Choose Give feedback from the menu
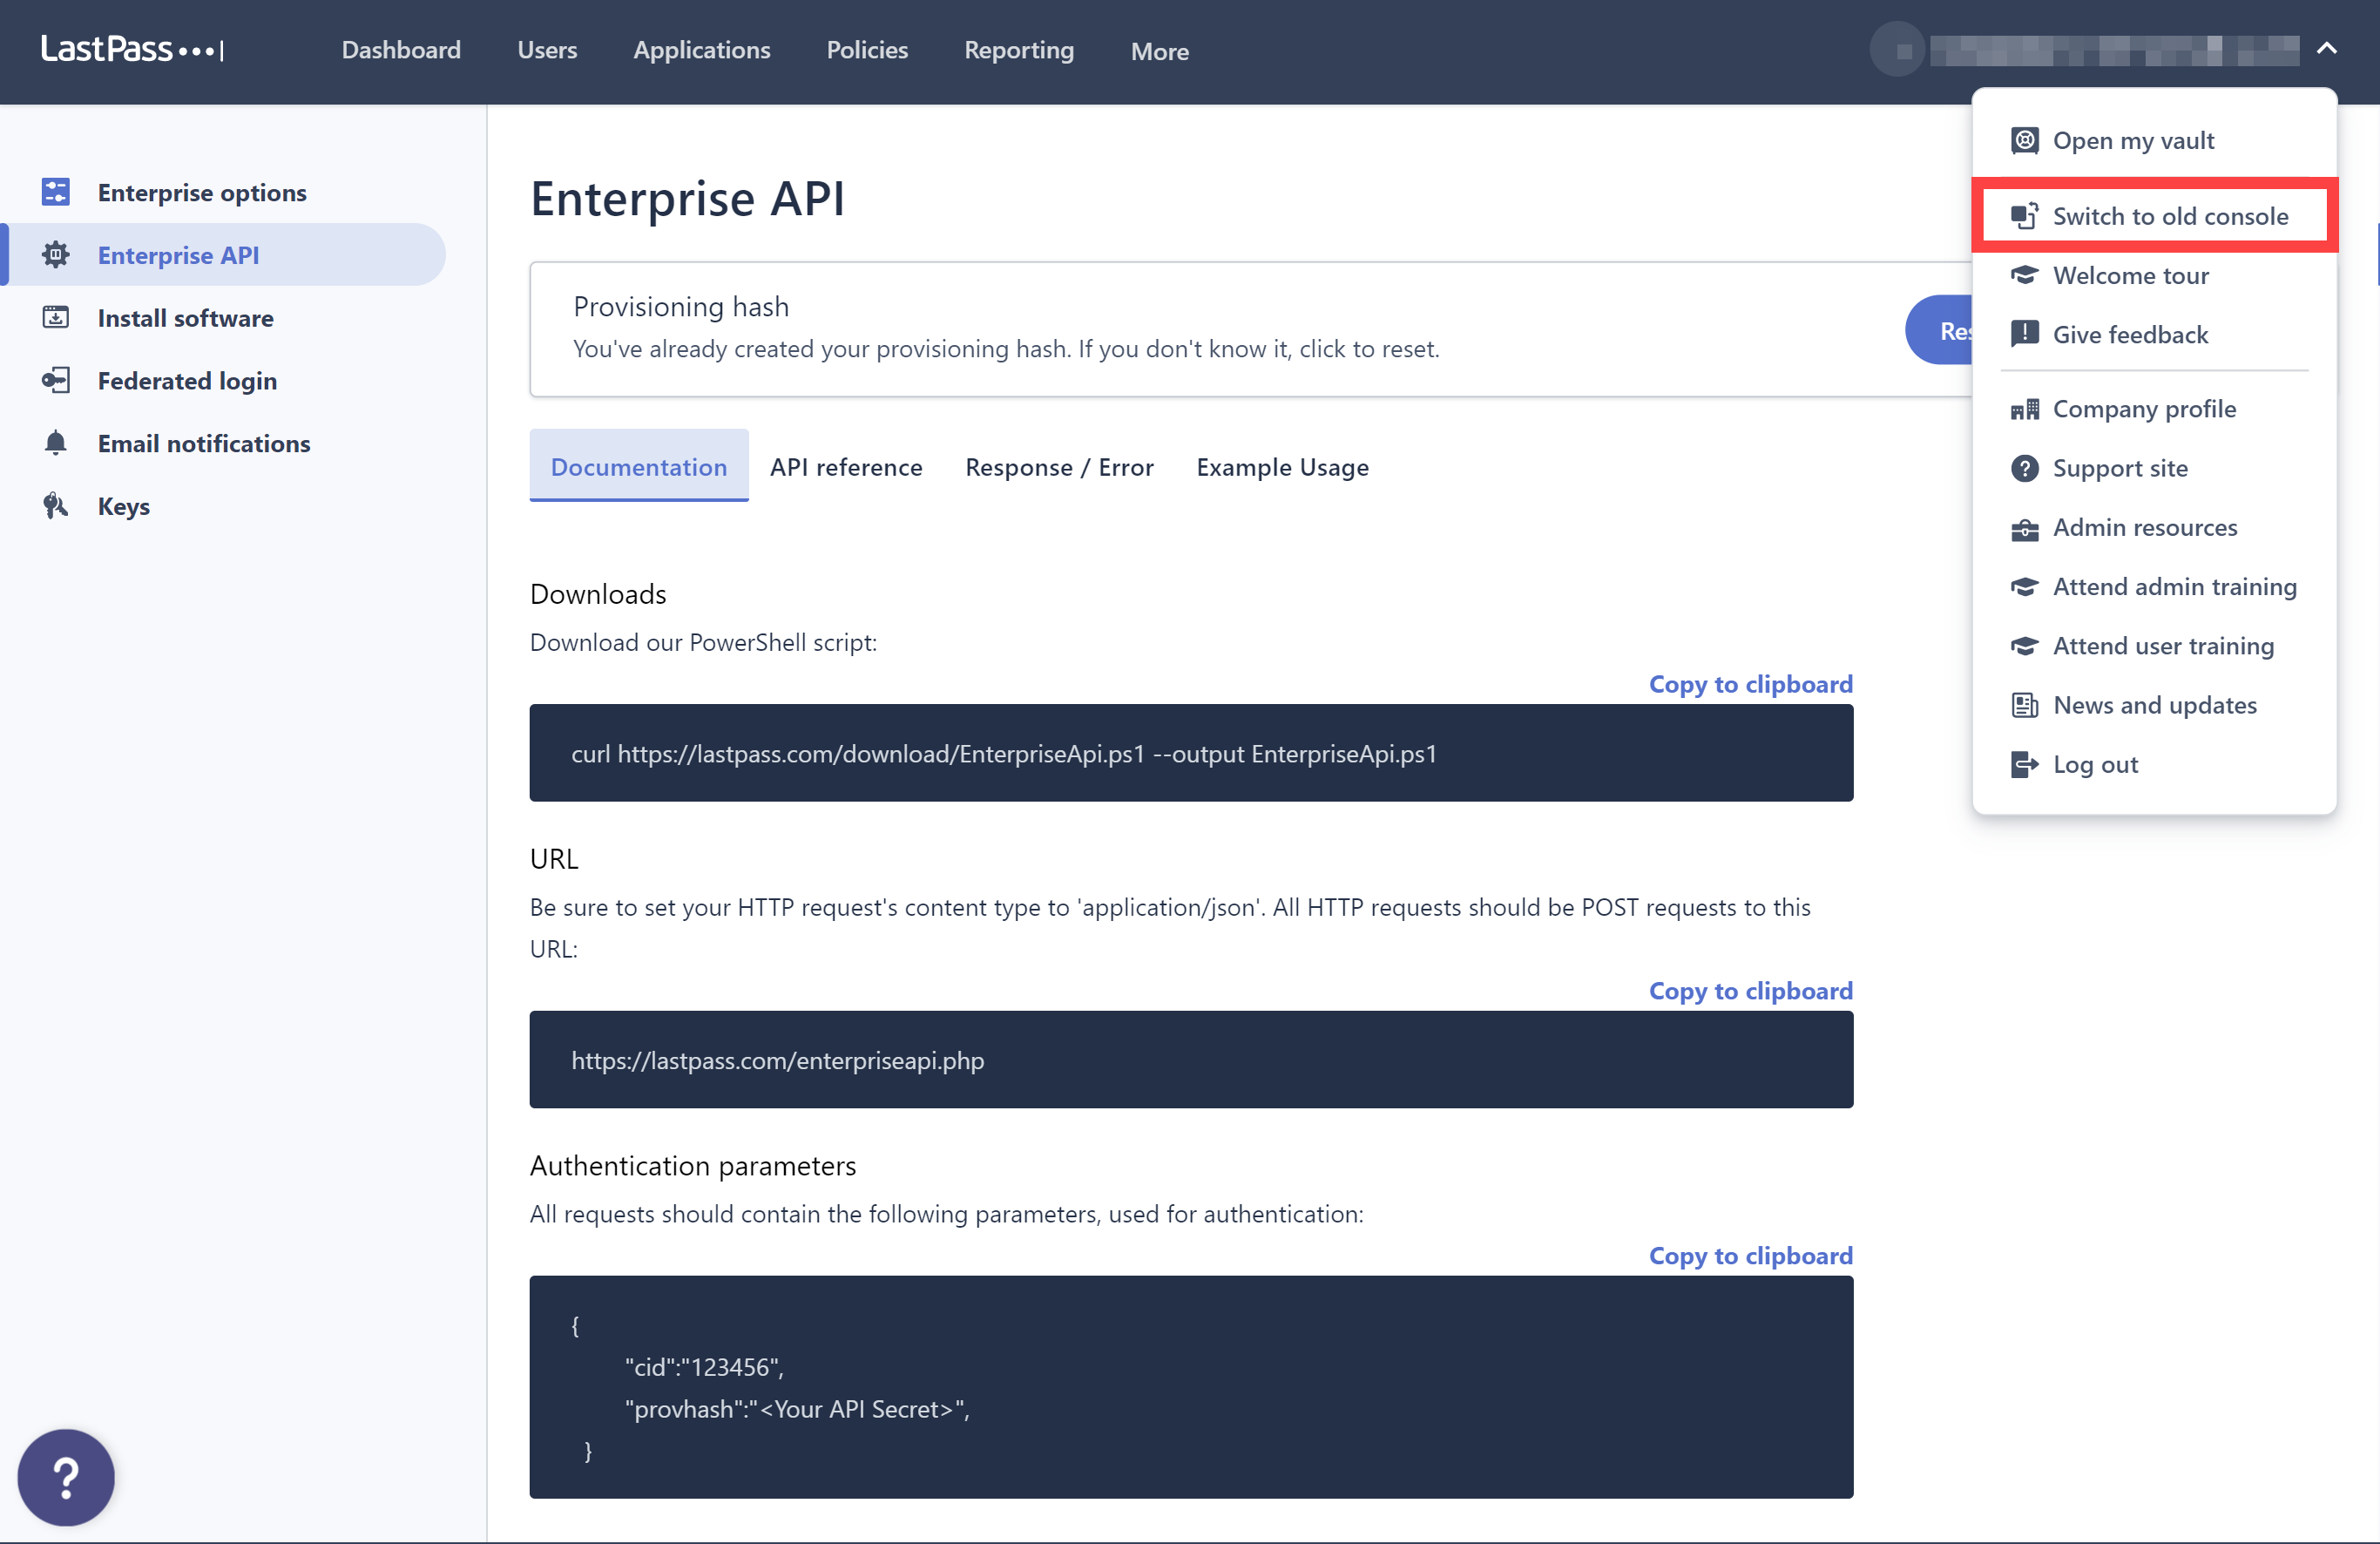 [x=2154, y=334]
